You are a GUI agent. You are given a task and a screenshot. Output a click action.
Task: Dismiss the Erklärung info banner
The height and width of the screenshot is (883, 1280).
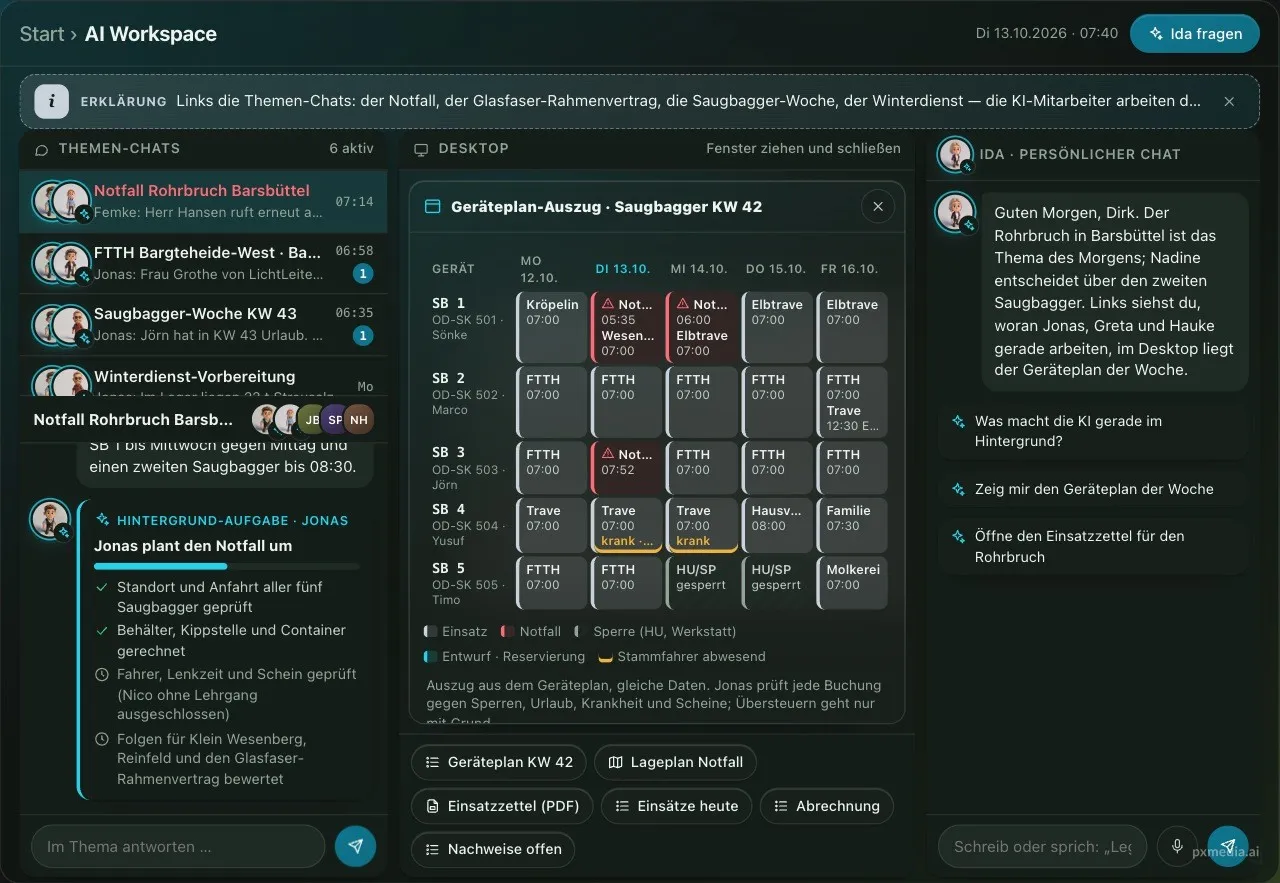pyautogui.click(x=1229, y=101)
